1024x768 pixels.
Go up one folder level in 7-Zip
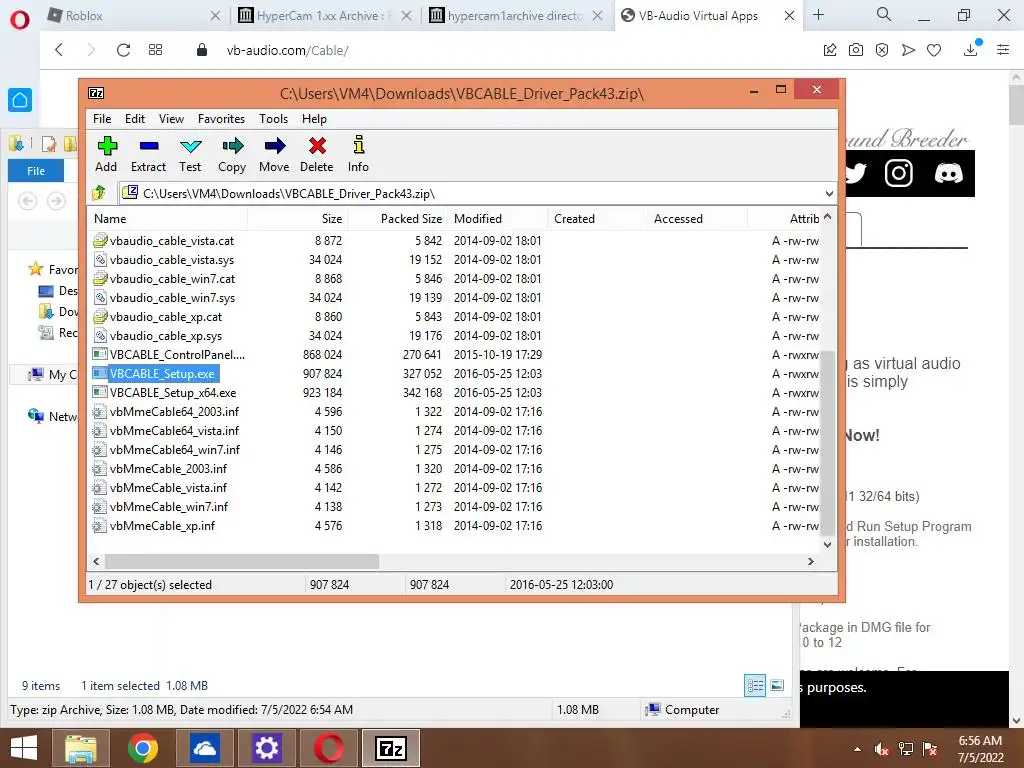(x=99, y=193)
